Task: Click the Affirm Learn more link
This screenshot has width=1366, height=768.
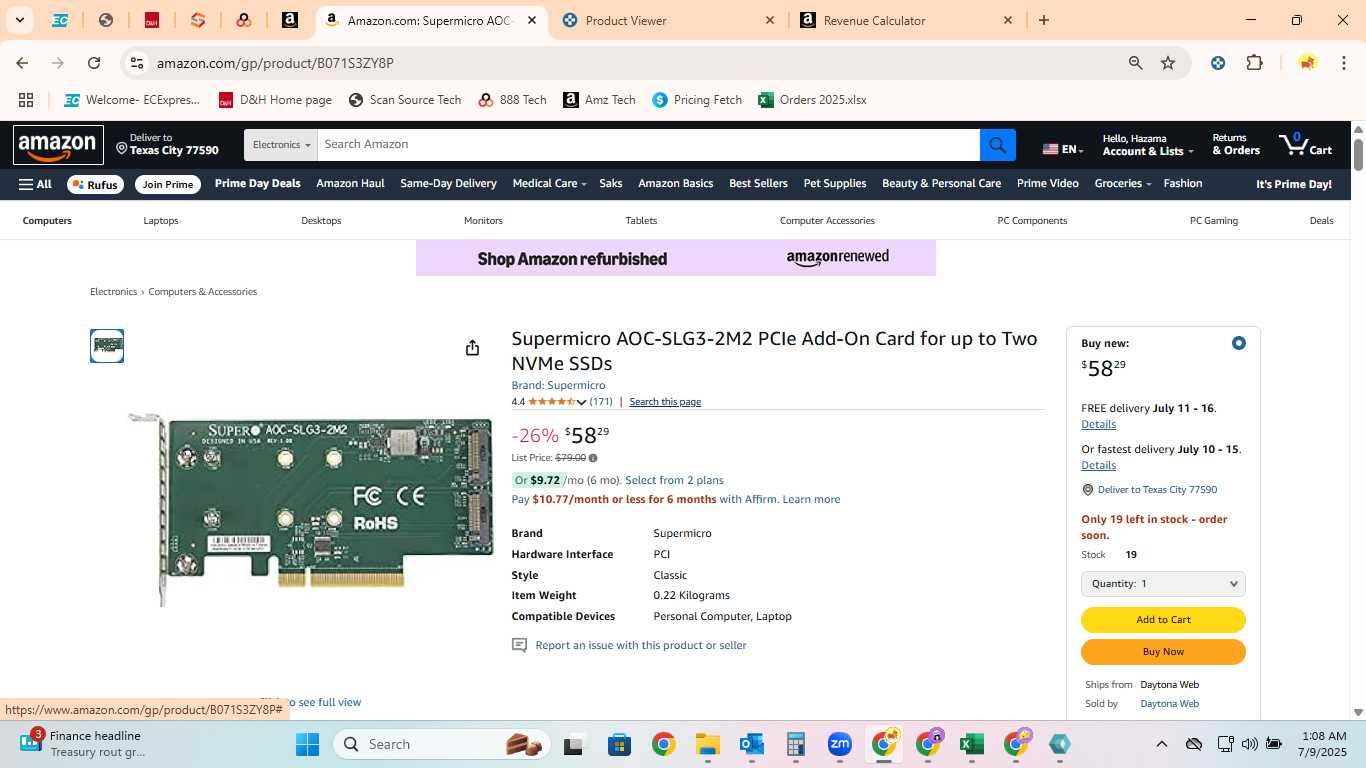Action: click(811, 500)
